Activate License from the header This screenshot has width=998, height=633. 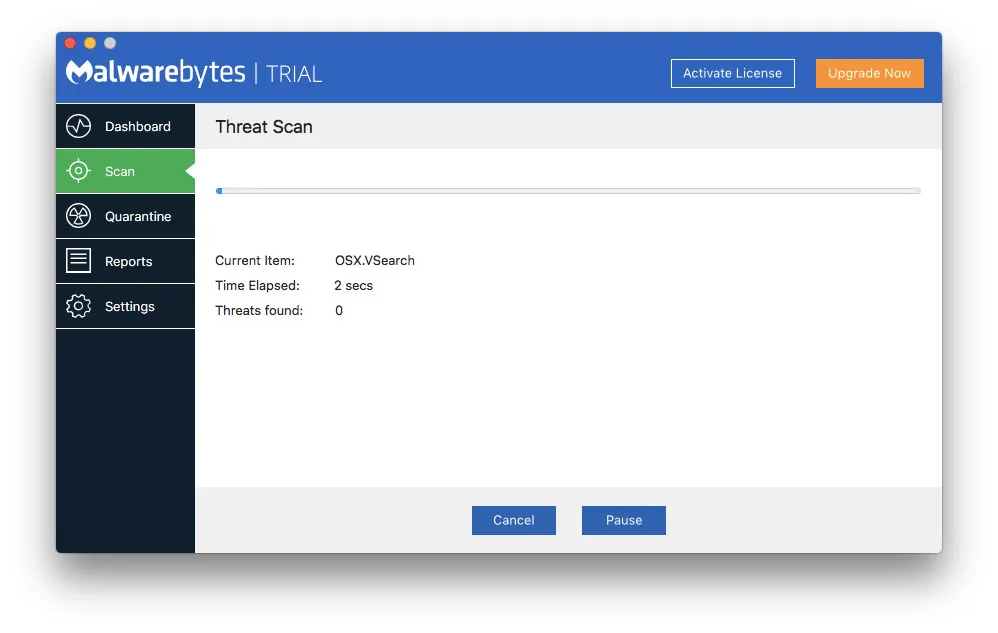point(732,73)
